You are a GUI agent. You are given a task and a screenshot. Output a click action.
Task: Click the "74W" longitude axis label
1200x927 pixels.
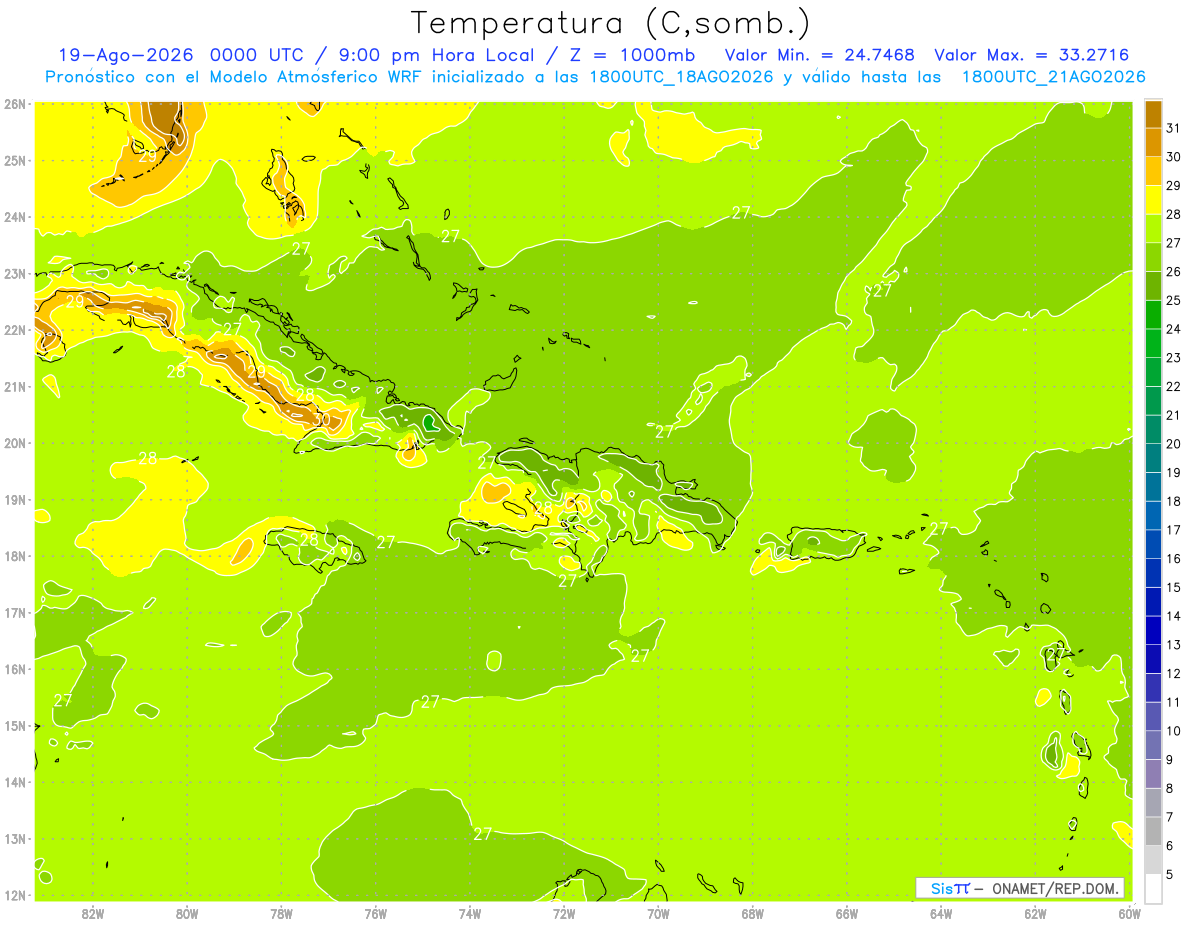point(470,913)
